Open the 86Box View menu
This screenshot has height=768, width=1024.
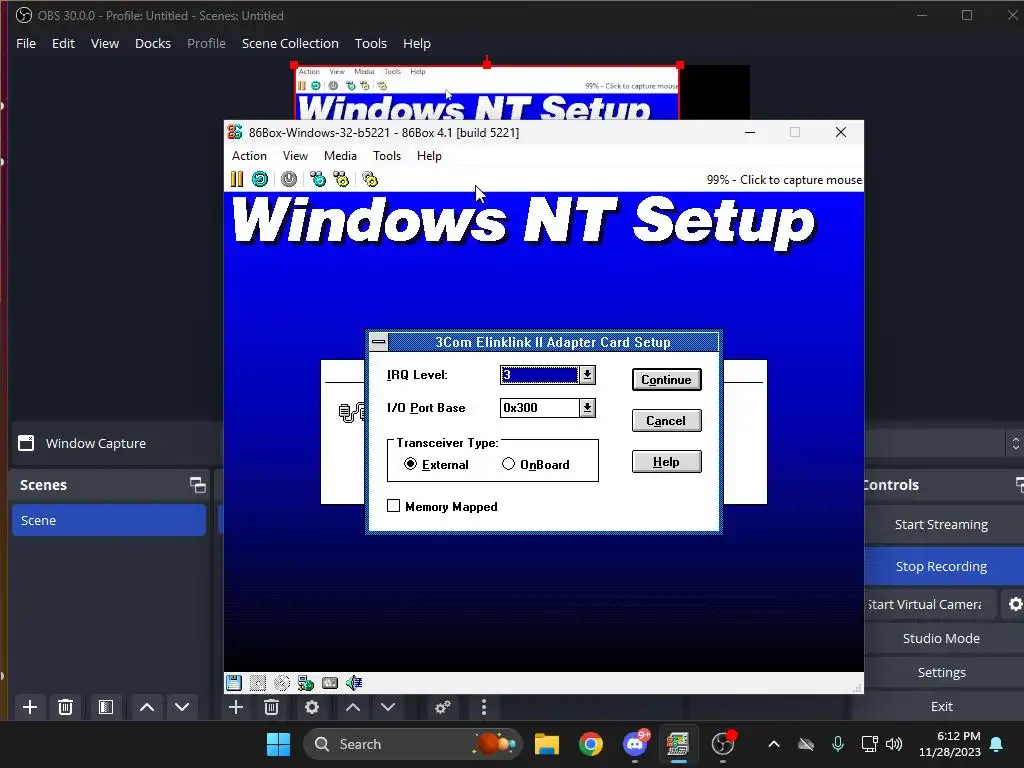click(x=295, y=155)
